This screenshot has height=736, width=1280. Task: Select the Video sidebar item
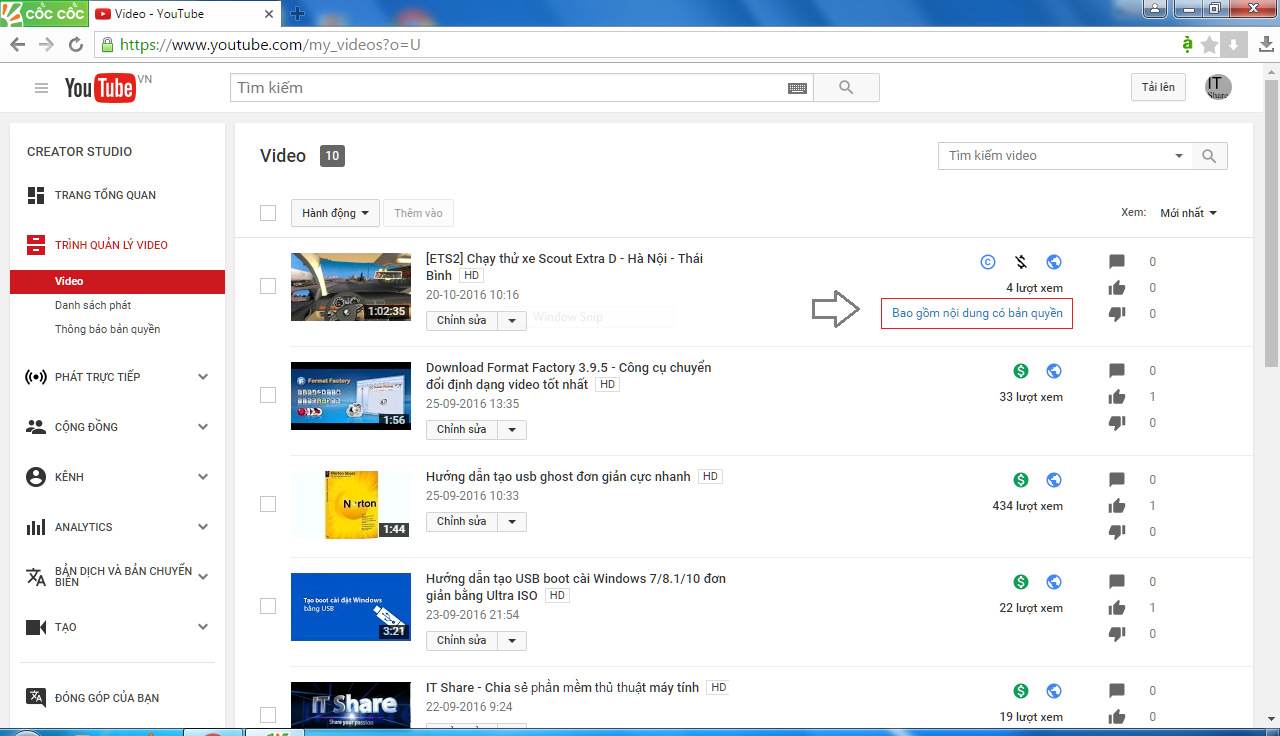(x=117, y=282)
